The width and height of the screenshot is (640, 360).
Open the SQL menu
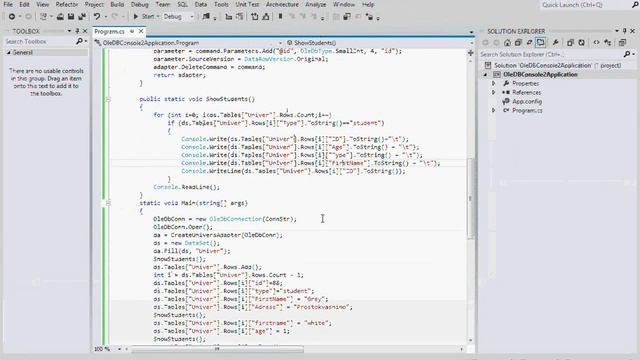coord(182,4)
